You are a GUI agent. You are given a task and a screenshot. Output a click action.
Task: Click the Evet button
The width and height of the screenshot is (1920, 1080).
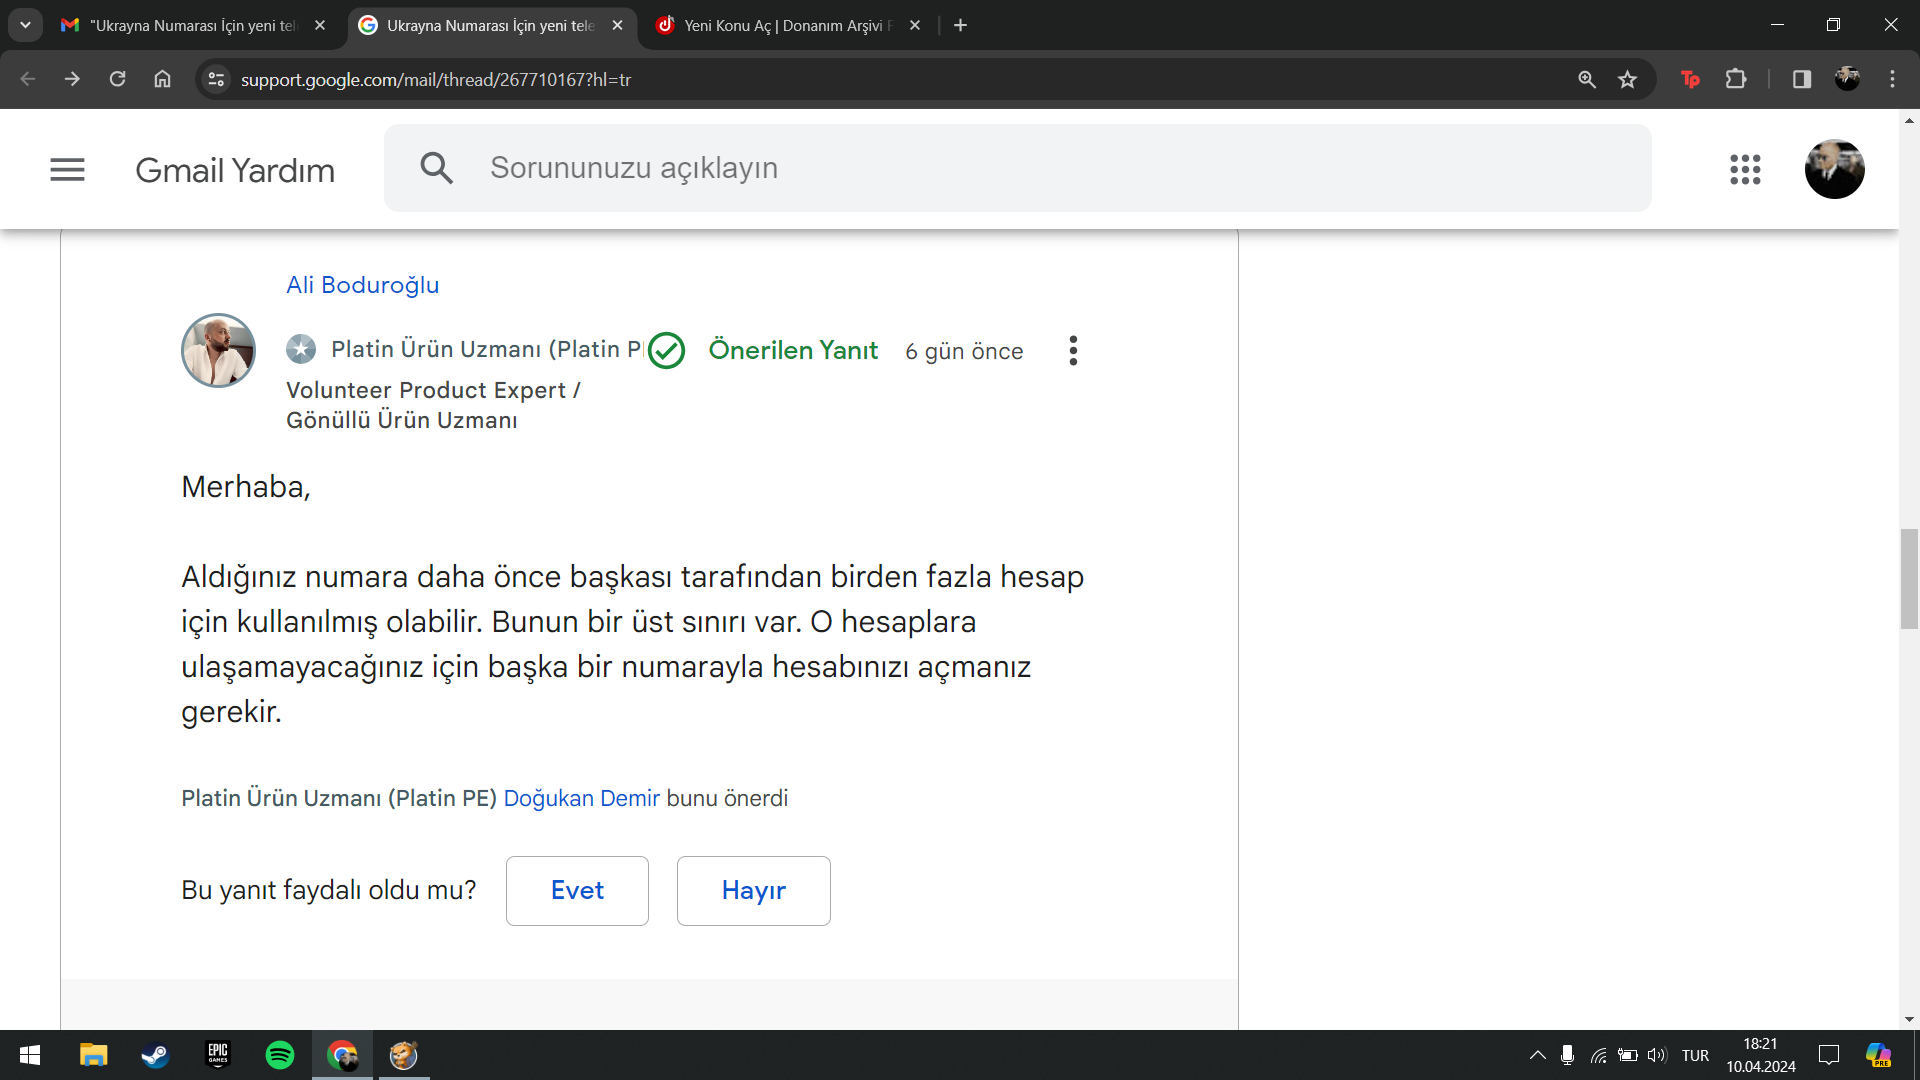[577, 891]
